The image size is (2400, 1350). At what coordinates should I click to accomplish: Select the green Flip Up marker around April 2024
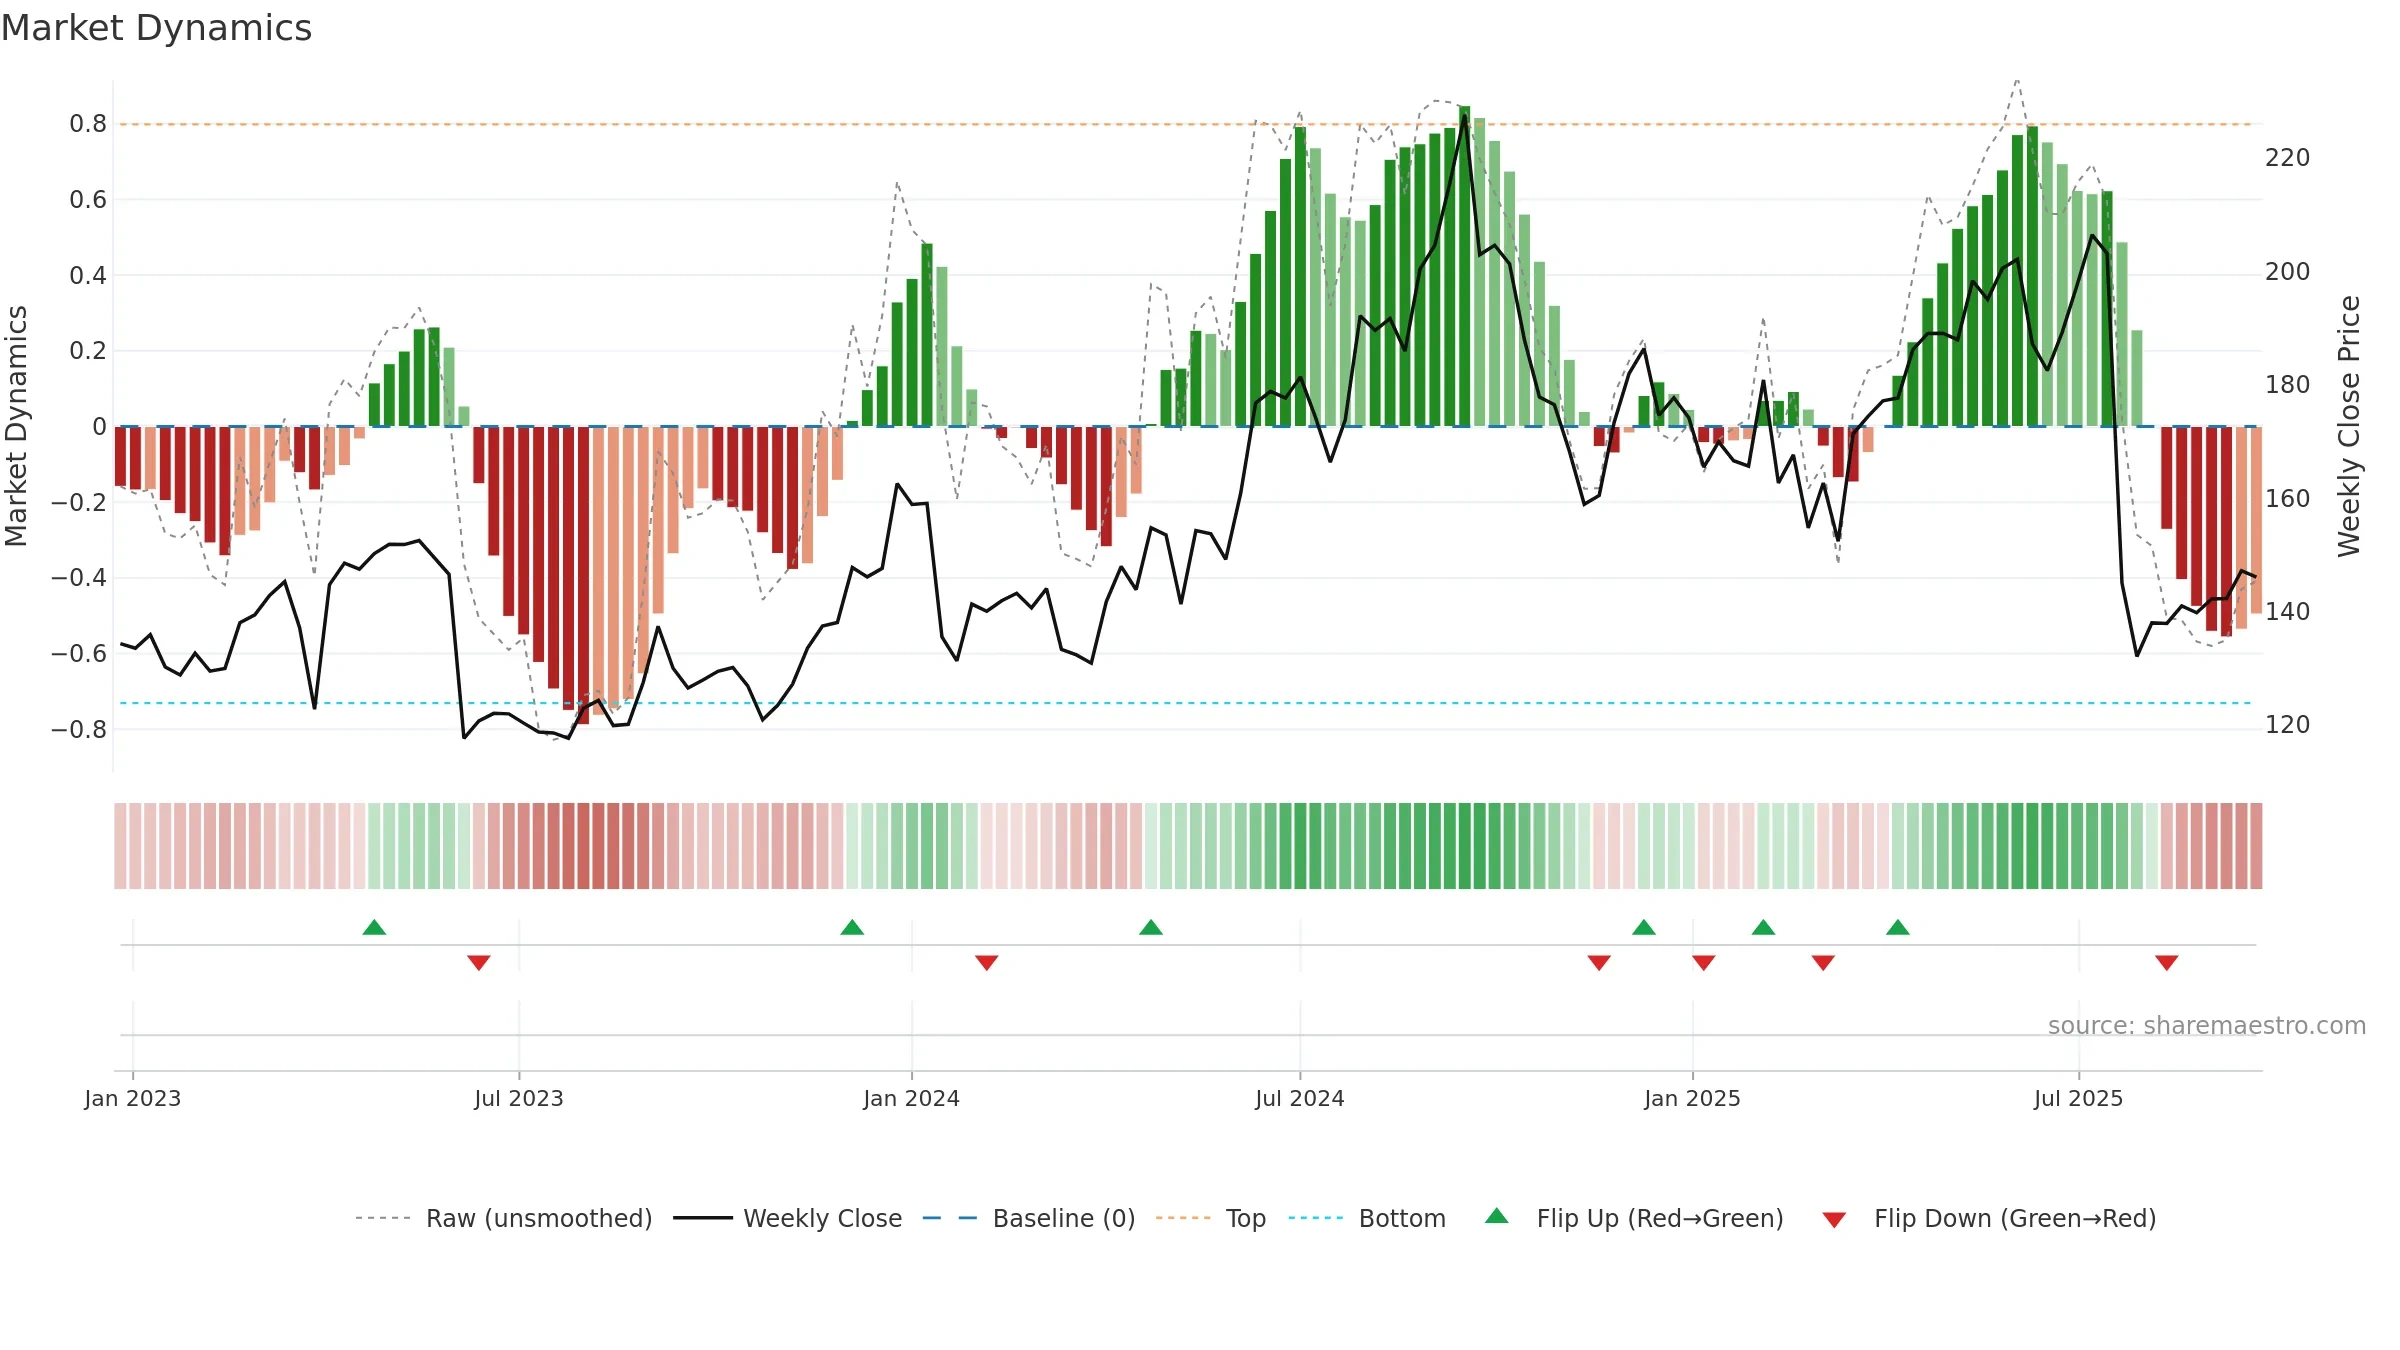coord(1151,927)
